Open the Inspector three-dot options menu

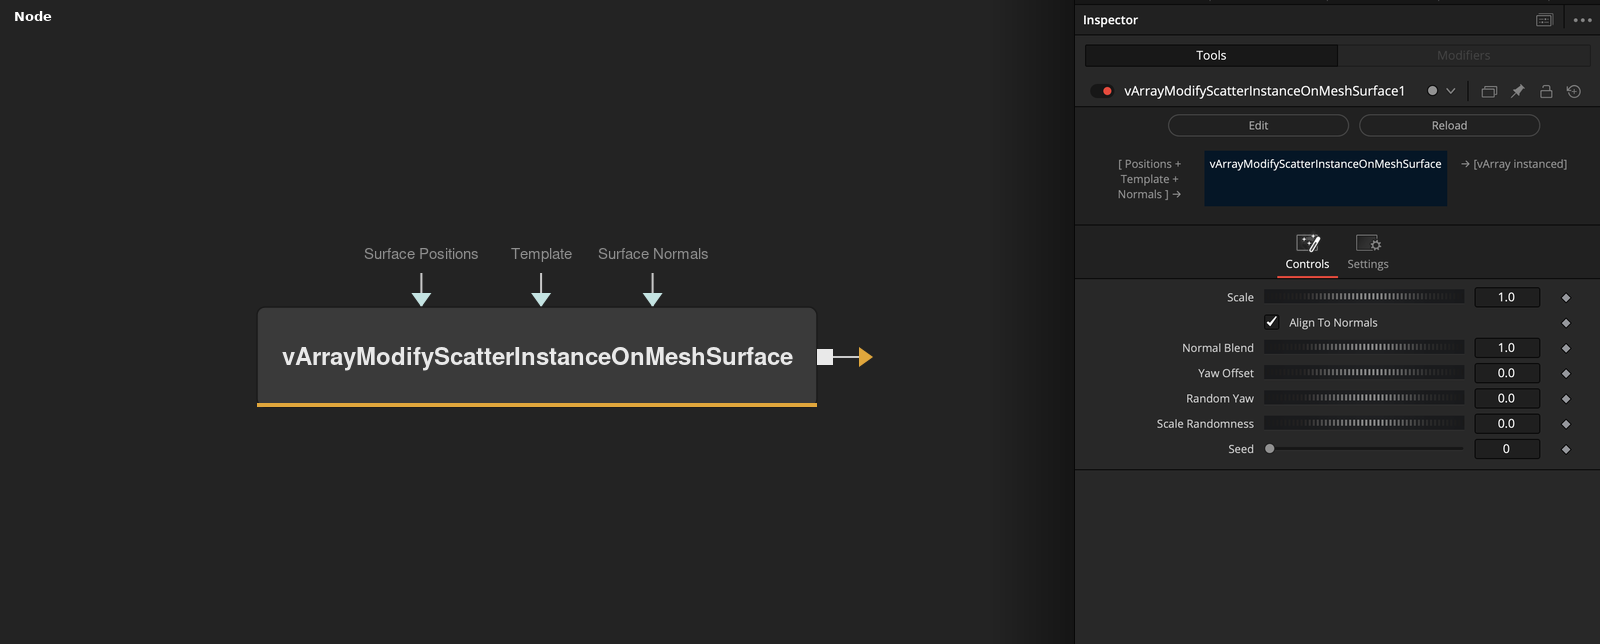tap(1583, 20)
